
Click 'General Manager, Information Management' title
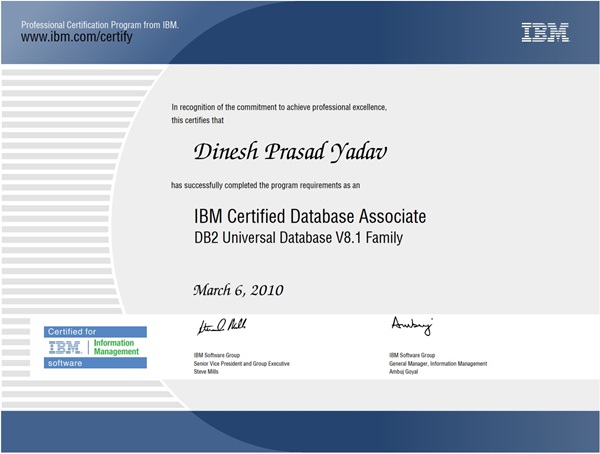tap(438, 364)
